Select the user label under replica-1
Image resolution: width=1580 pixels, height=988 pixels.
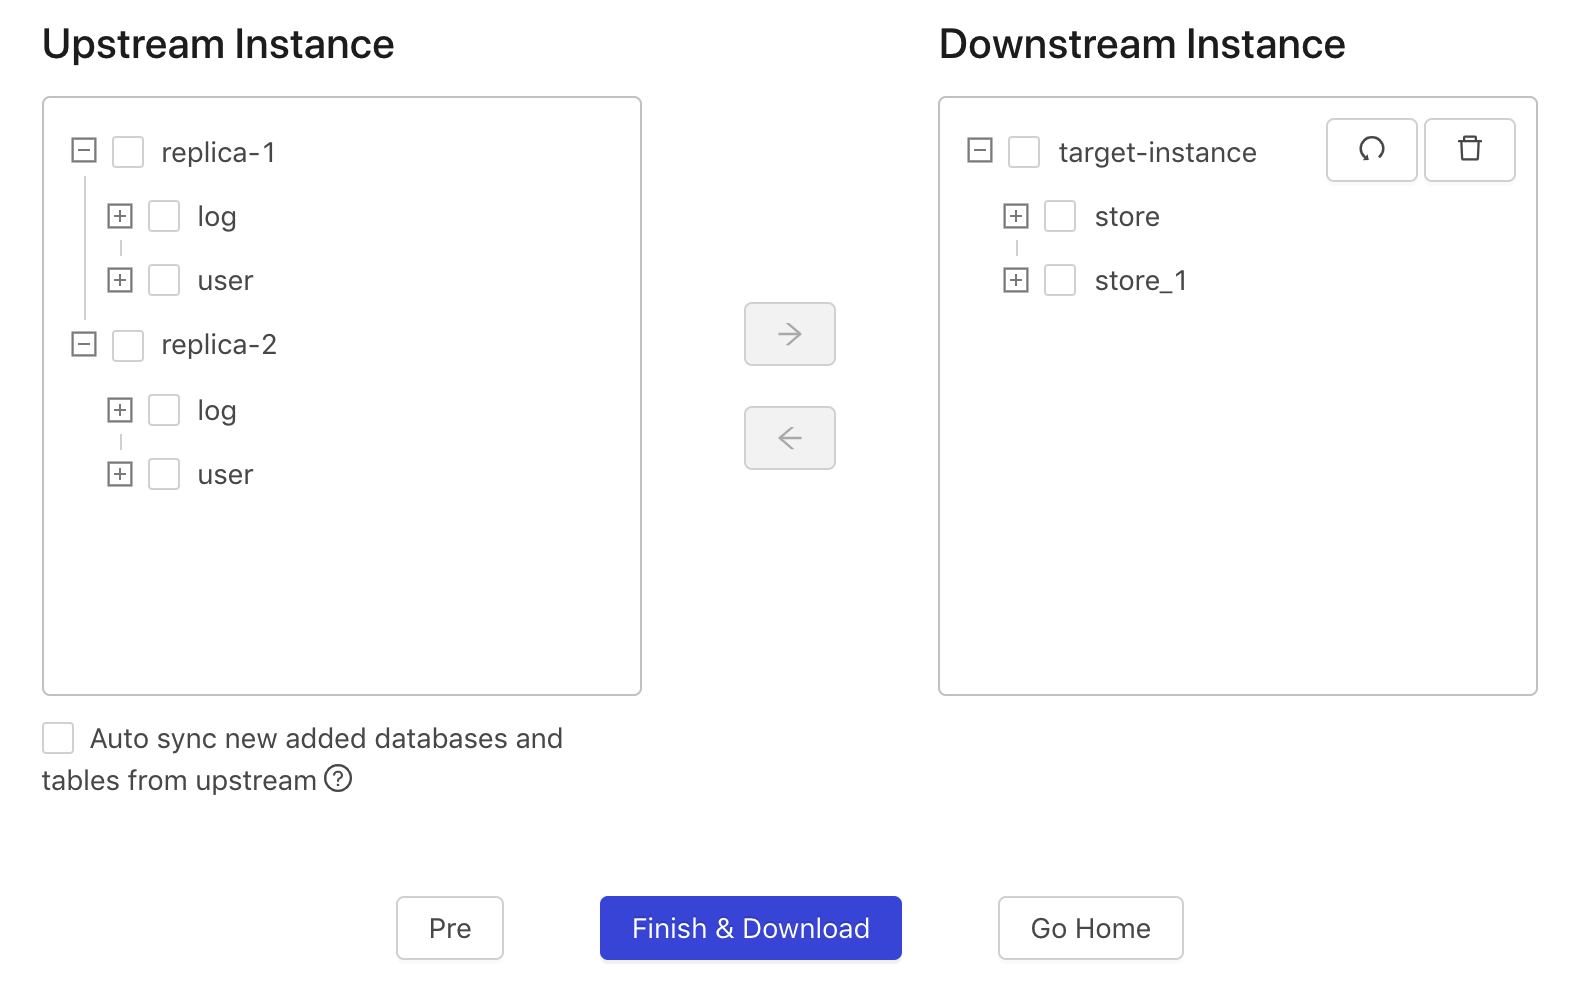click(225, 280)
